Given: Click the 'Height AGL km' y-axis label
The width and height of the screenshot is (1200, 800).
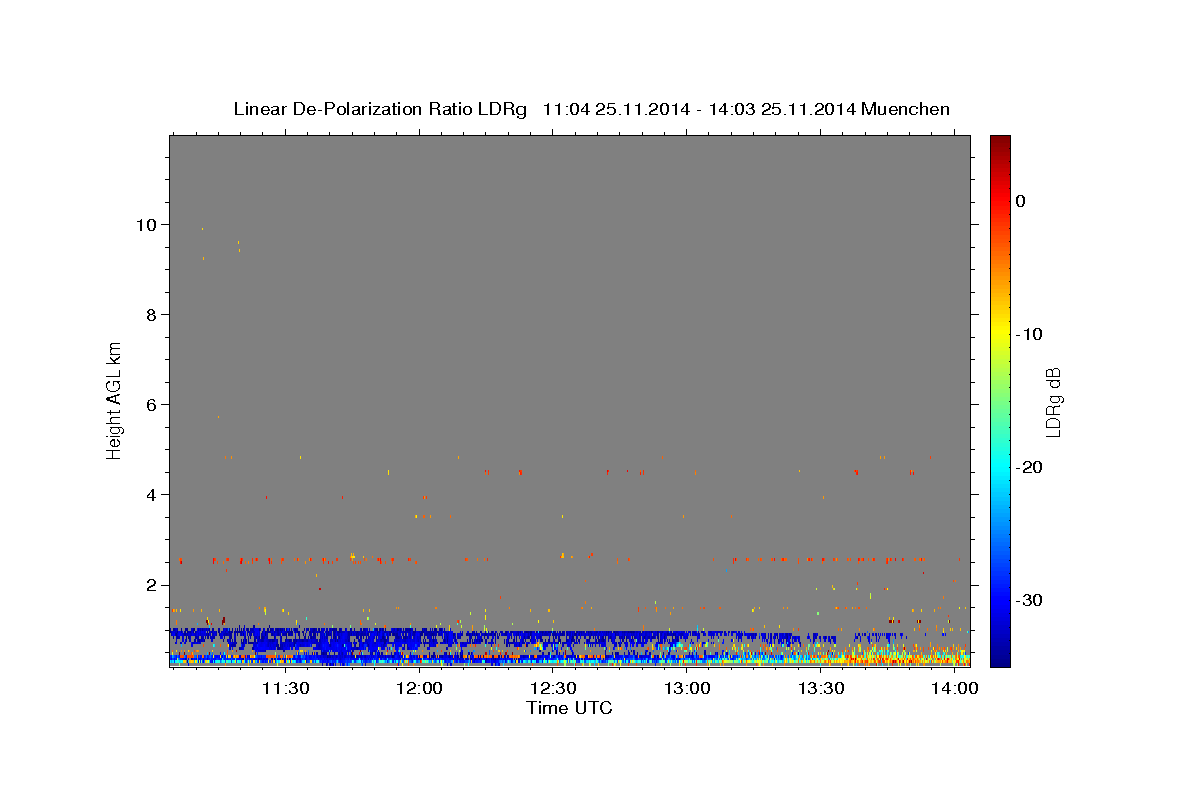Looking at the screenshot, I should coord(115,400).
